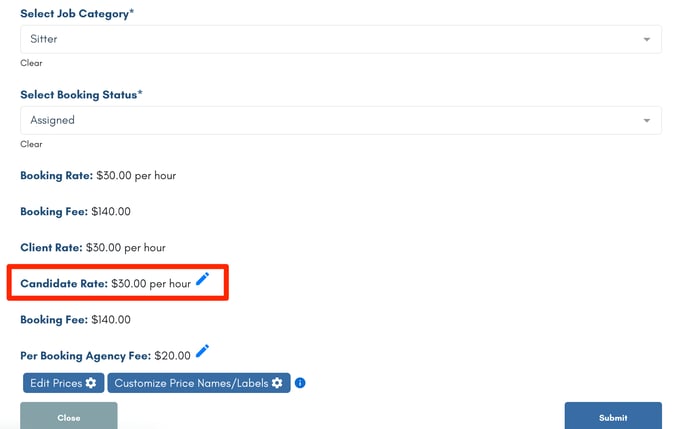Click the Per Booking Agency Fee $20.00 value
The width and height of the screenshot is (688, 429).
172,355
